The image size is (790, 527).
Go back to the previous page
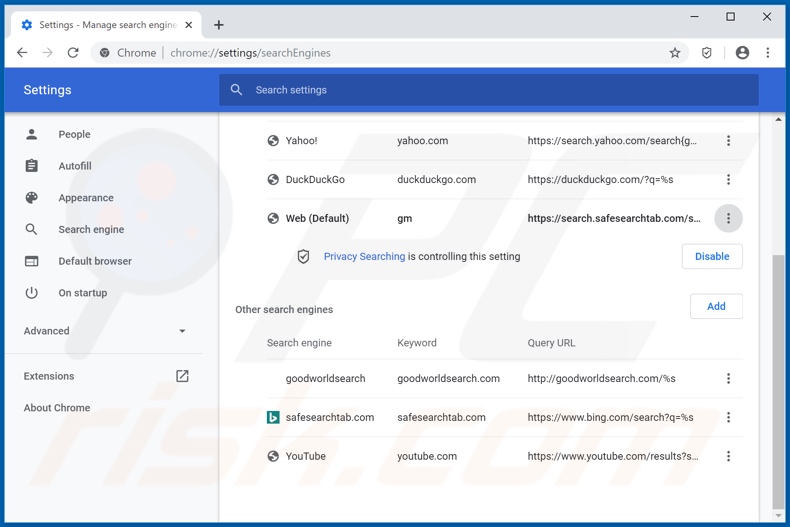click(22, 52)
